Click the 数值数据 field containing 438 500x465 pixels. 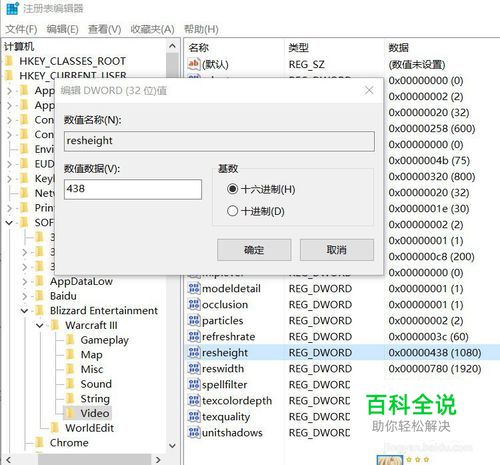click(133, 189)
